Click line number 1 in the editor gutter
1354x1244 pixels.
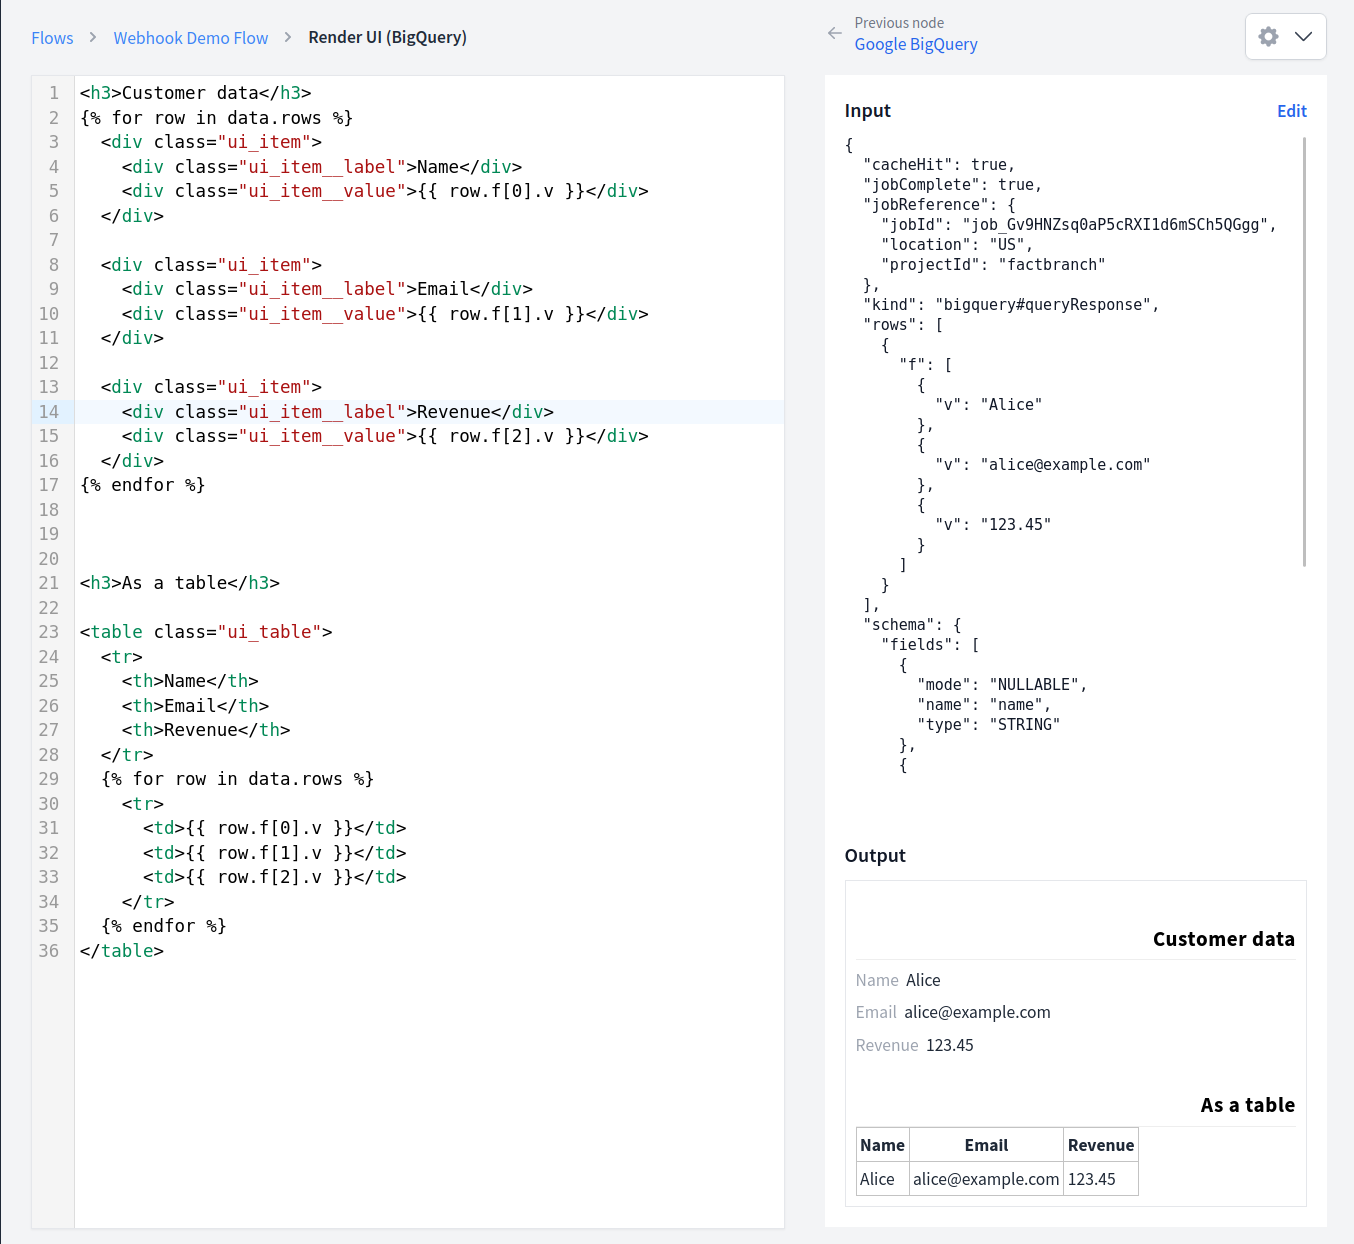coord(54,92)
